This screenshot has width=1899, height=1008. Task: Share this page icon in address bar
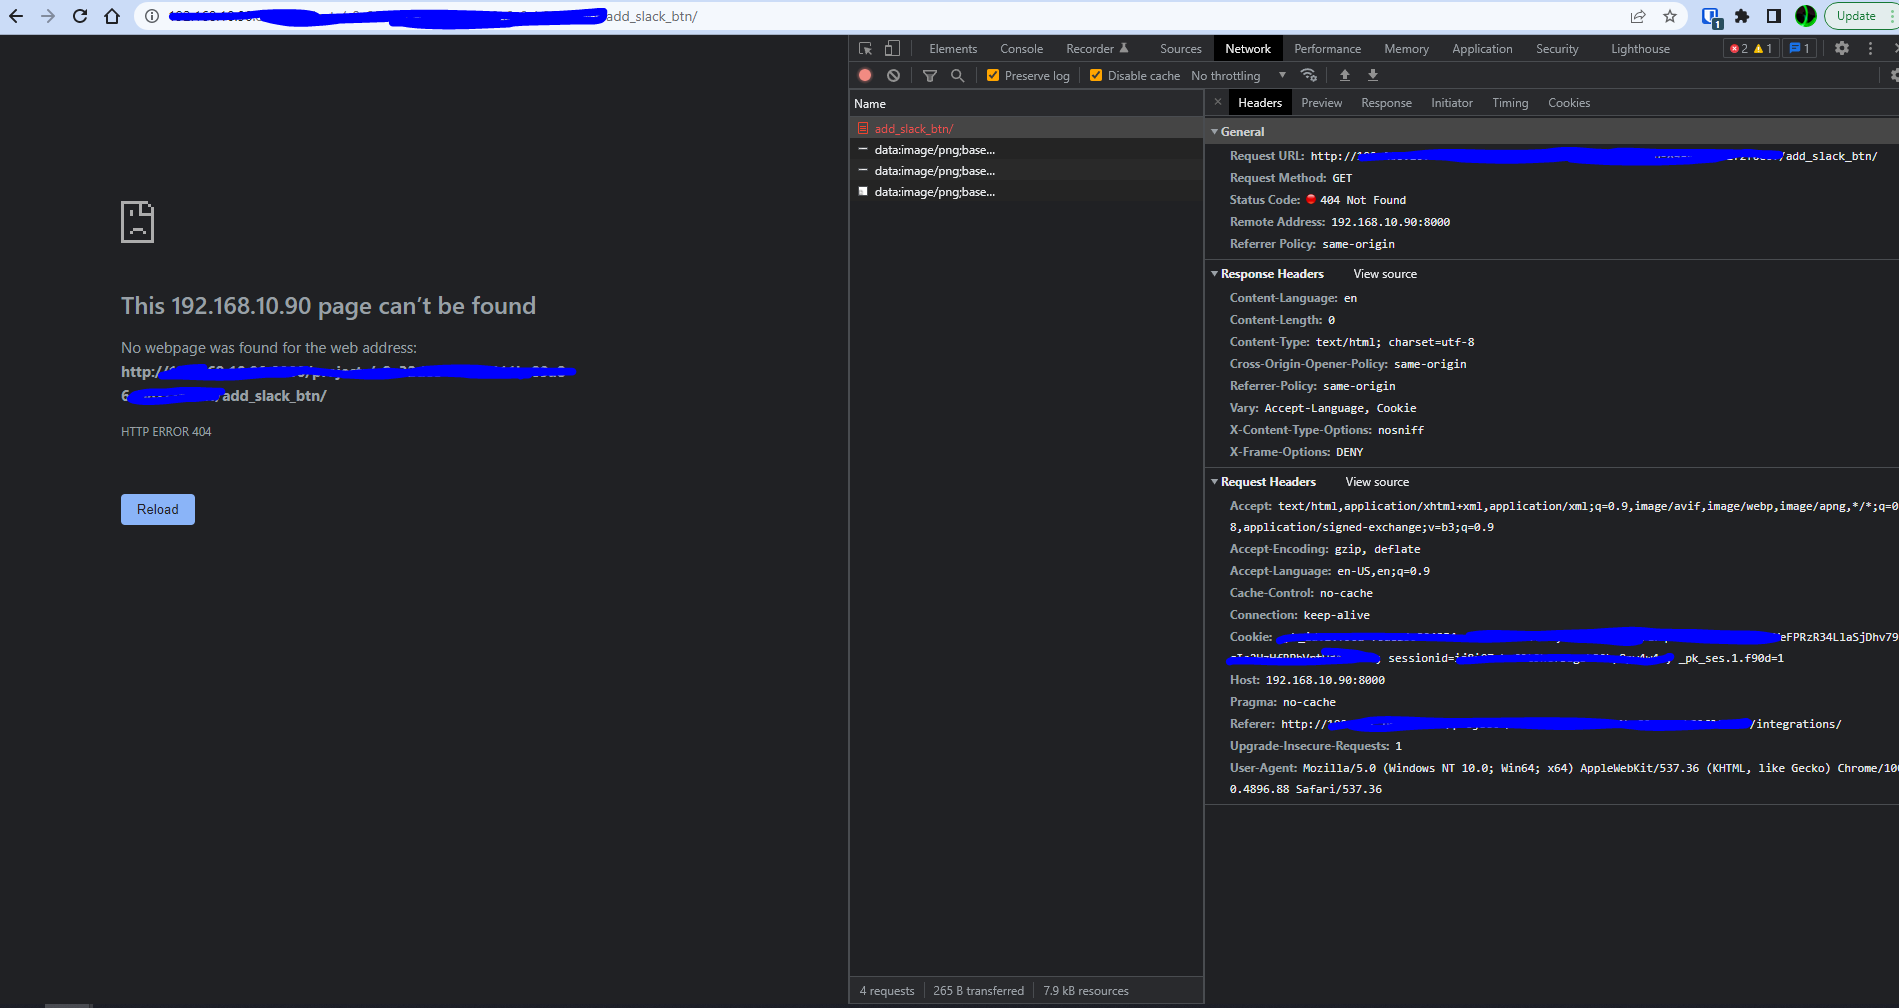click(1638, 16)
